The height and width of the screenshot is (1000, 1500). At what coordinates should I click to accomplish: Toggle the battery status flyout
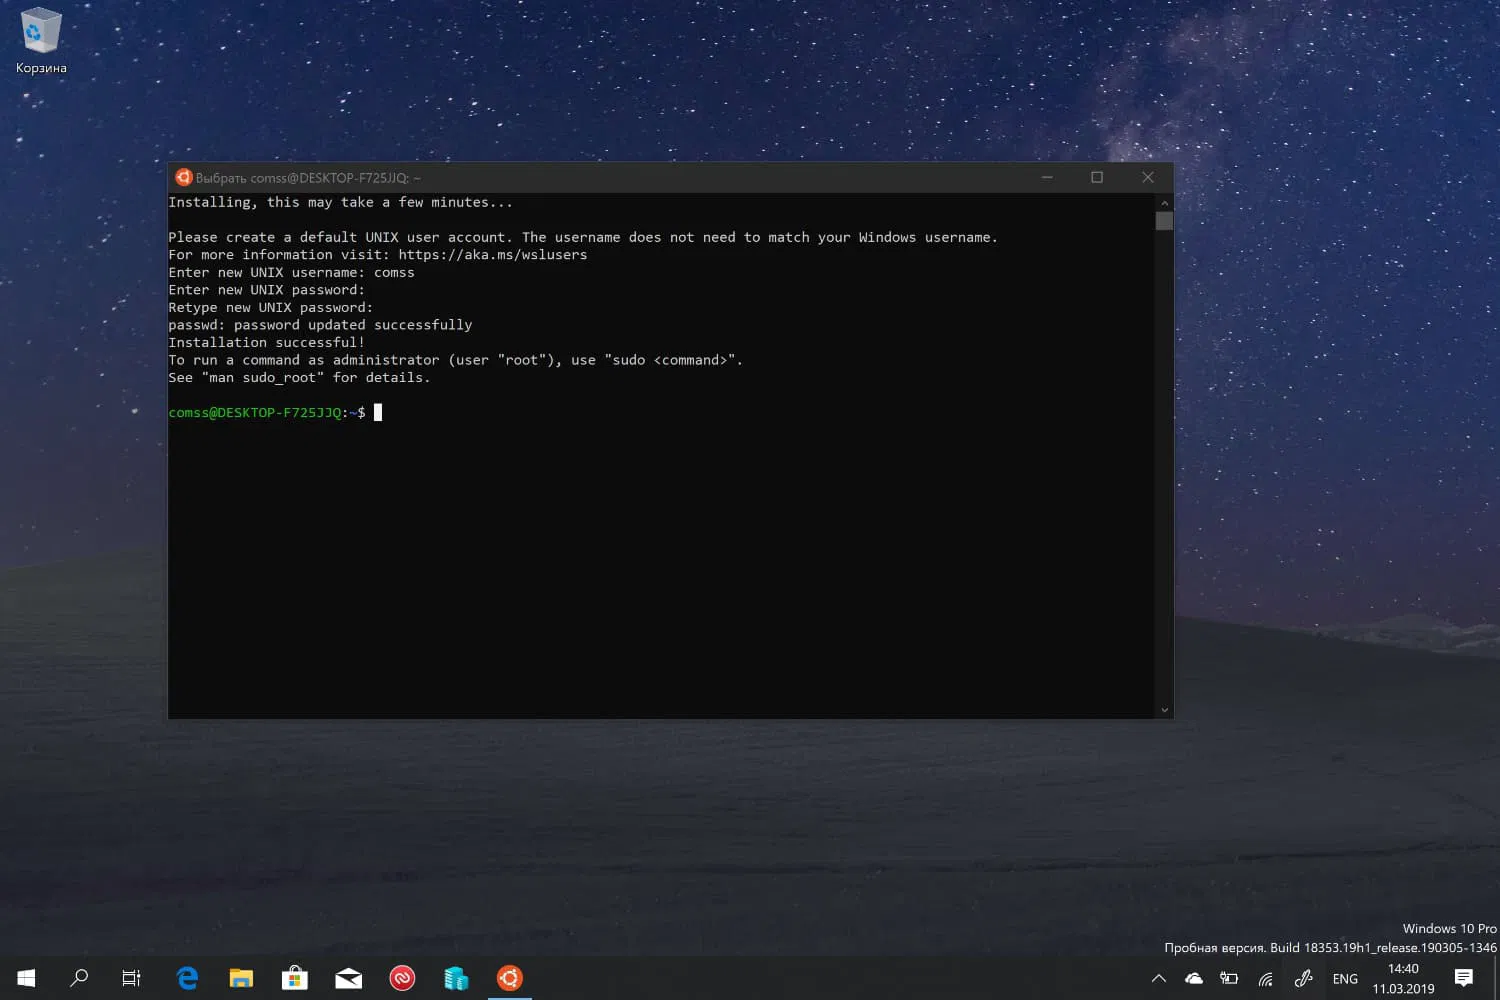coord(1229,978)
